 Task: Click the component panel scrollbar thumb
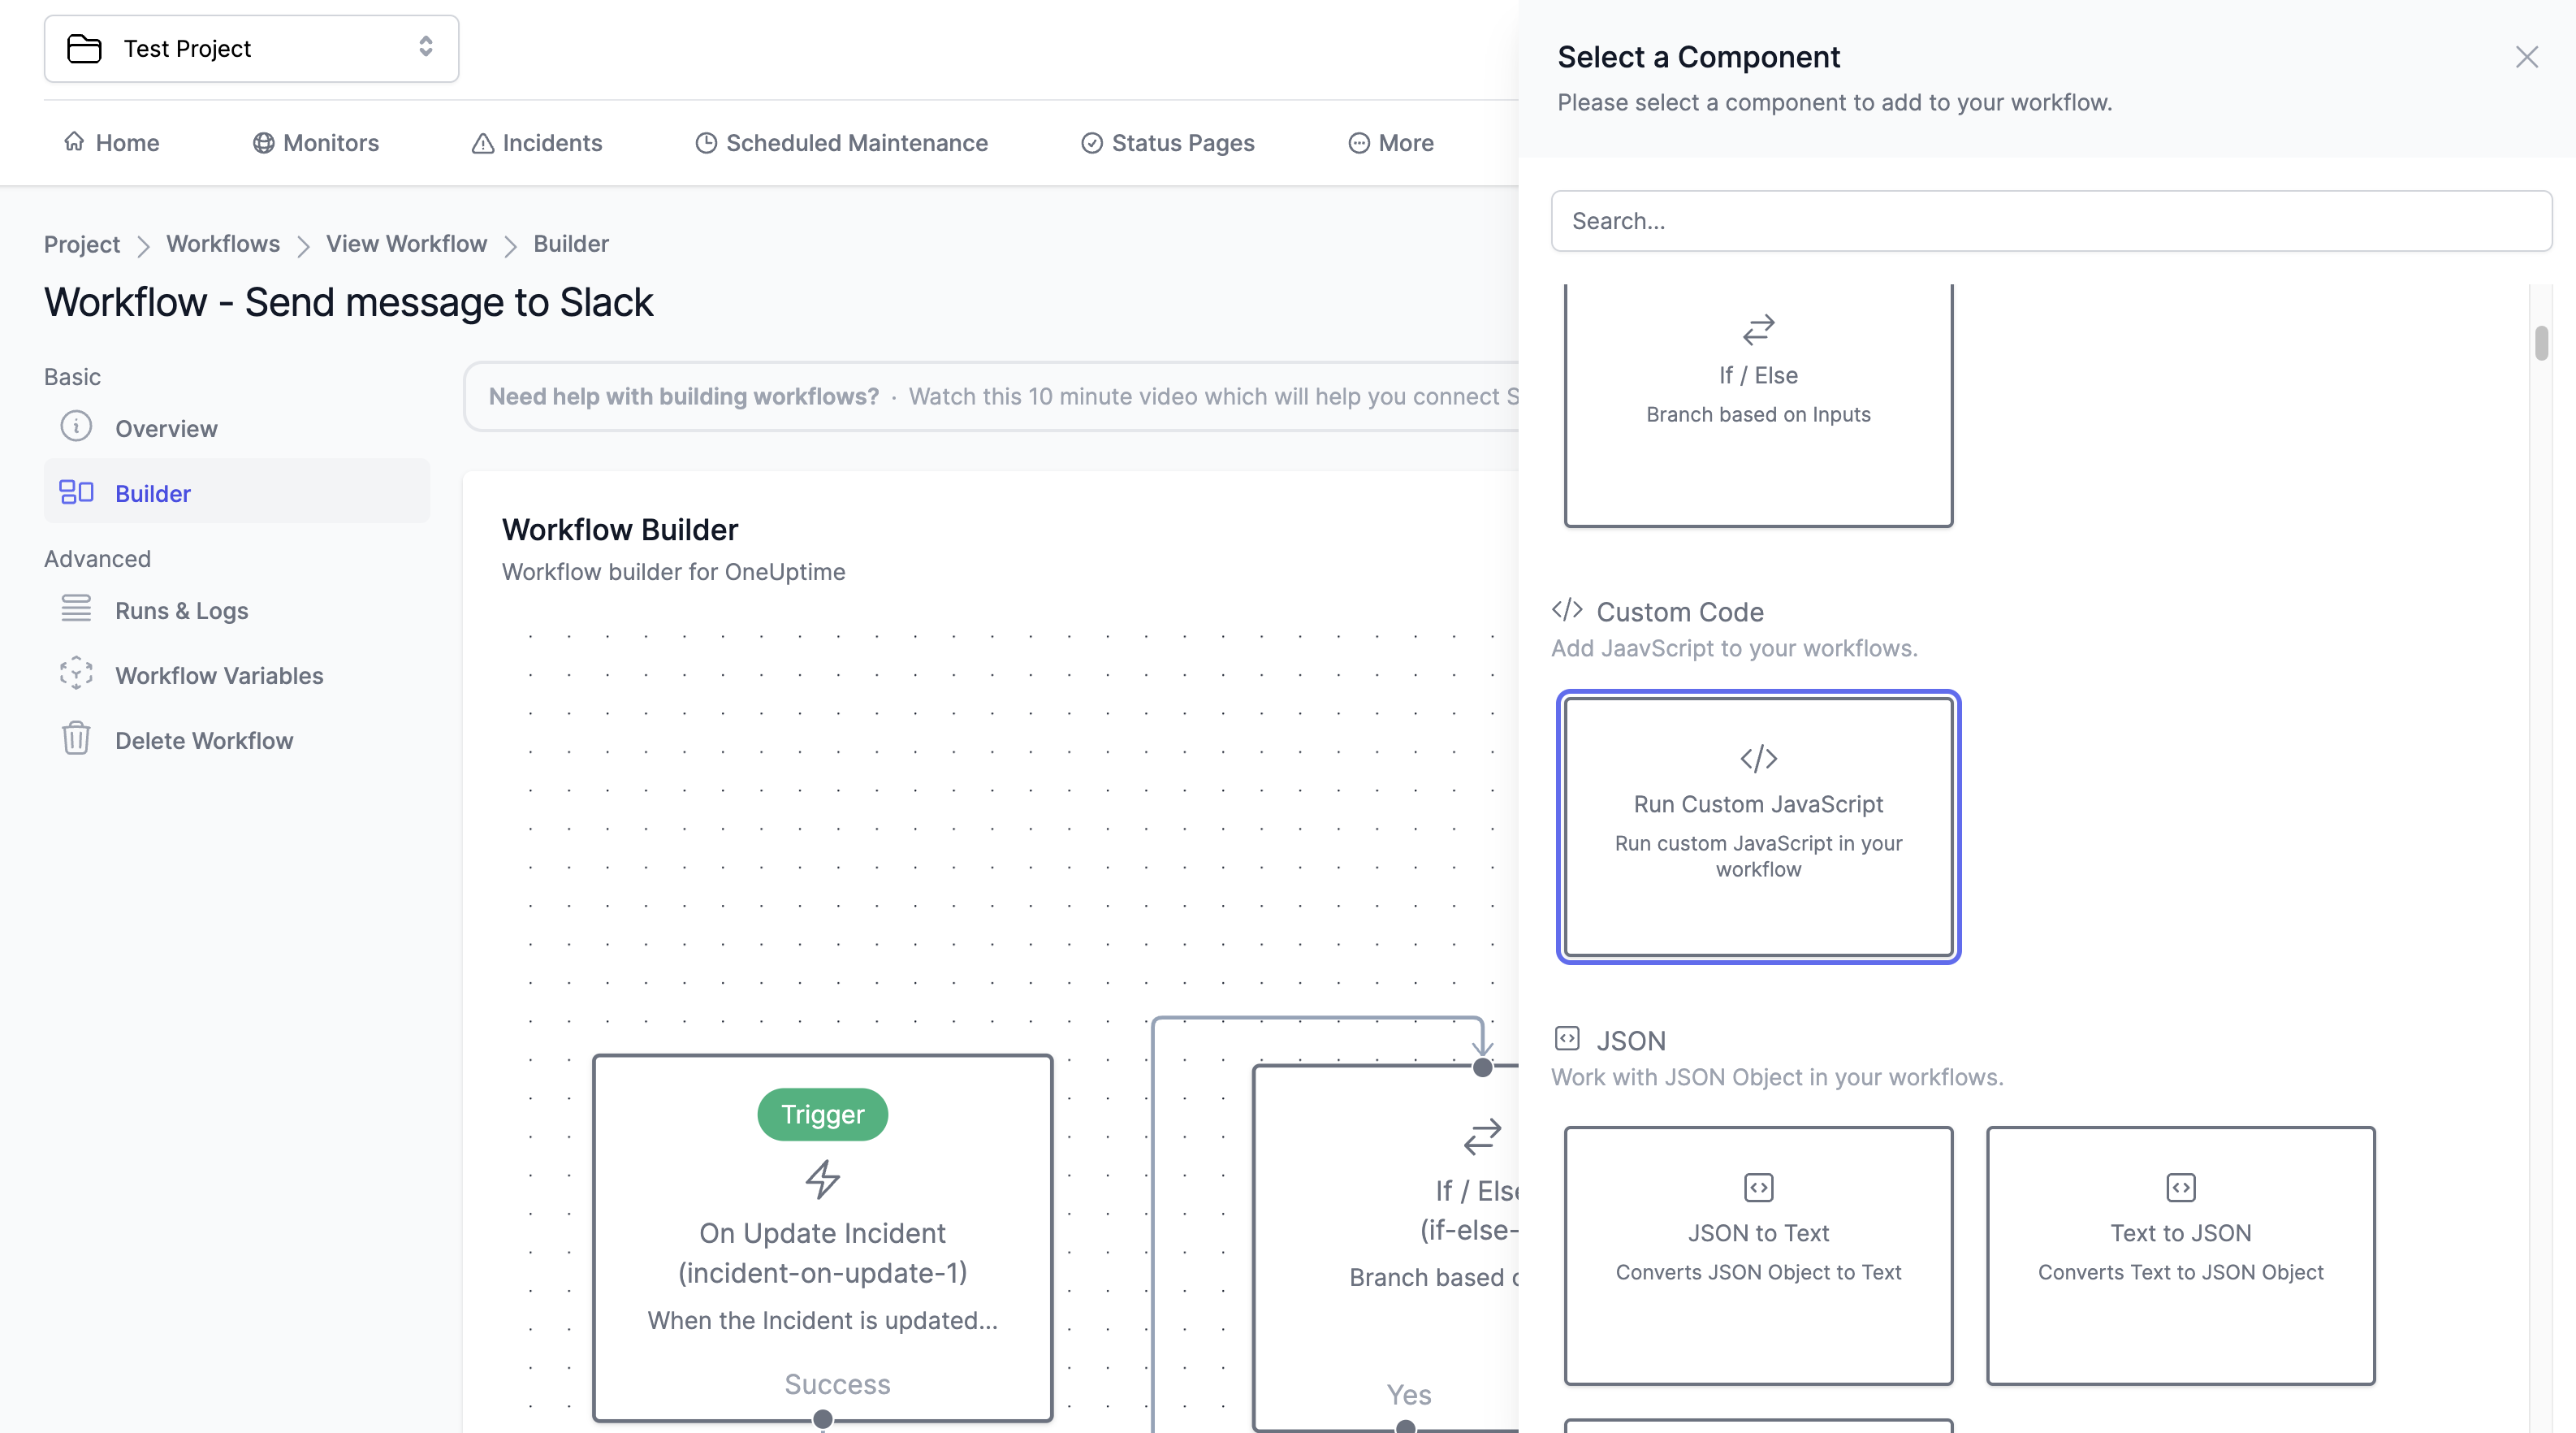click(x=2541, y=343)
